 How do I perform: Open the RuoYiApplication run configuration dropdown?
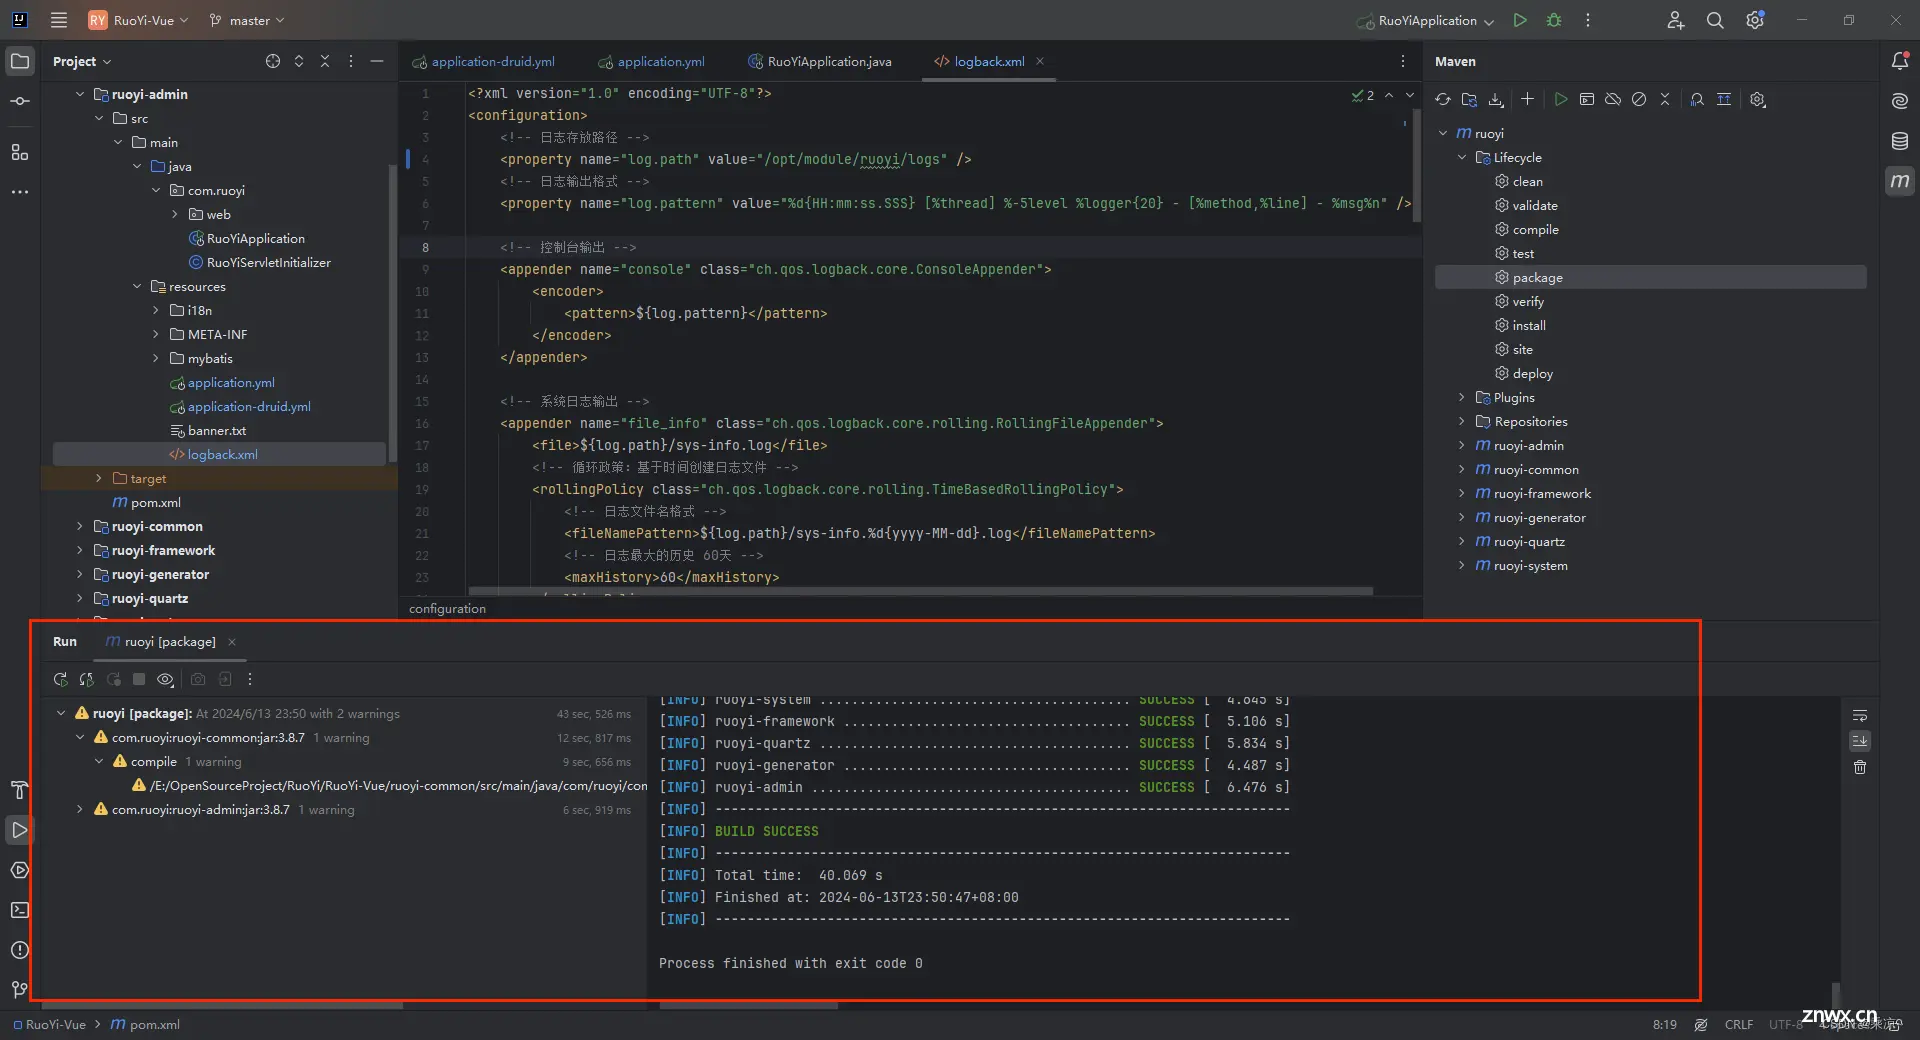(x=1425, y=20)
